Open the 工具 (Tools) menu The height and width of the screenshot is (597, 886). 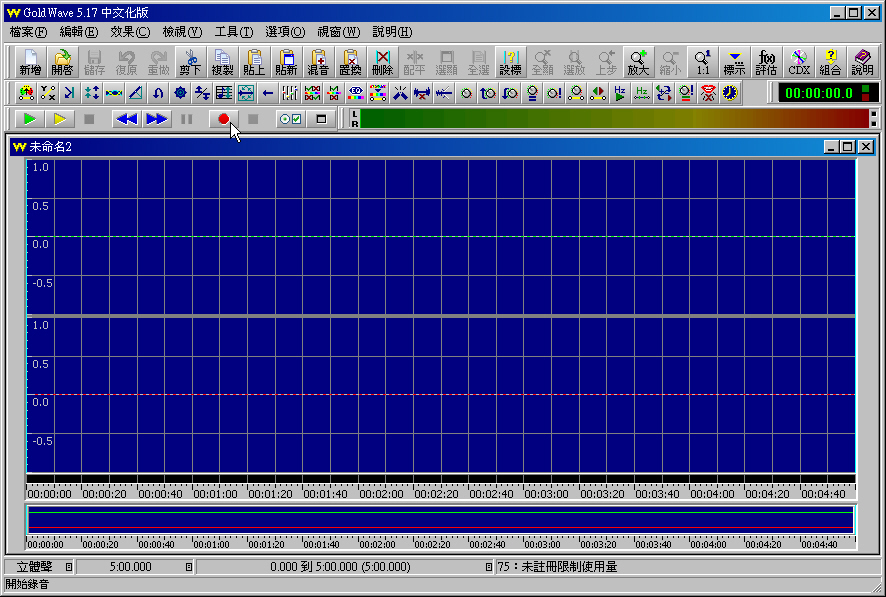(x=233, y=32)
